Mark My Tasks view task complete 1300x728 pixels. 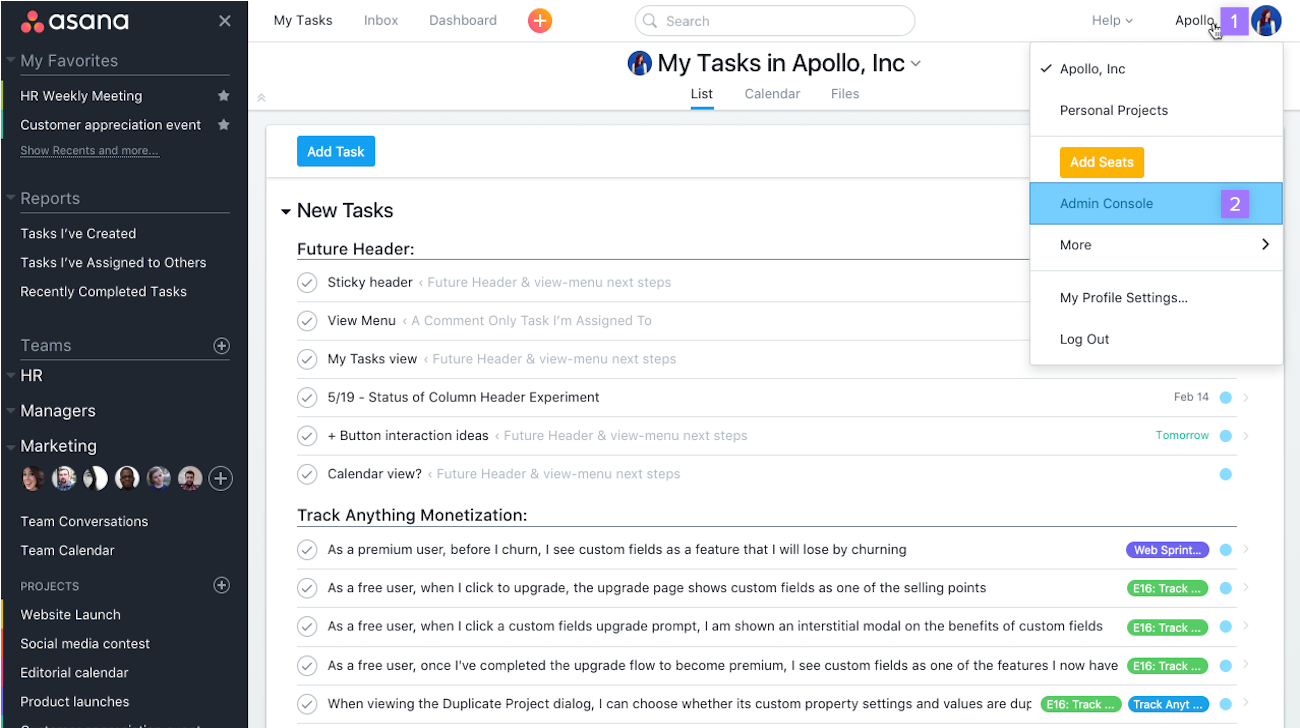307,359
